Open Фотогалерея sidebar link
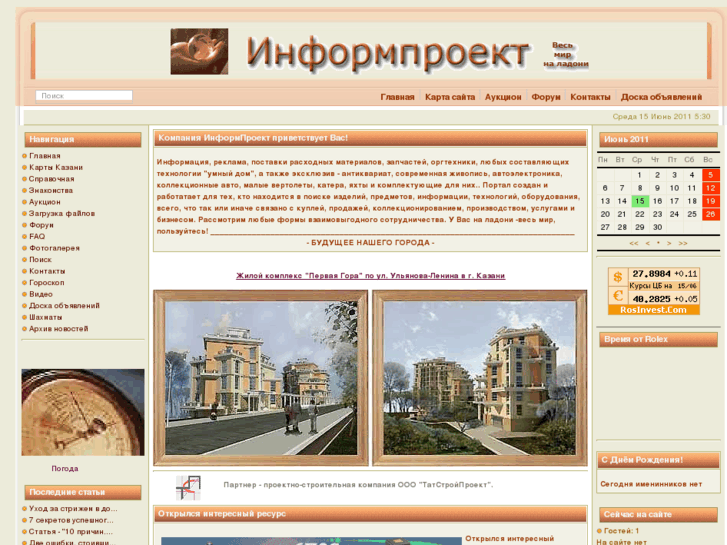This screenshot has height=545, width=727. 54,248
